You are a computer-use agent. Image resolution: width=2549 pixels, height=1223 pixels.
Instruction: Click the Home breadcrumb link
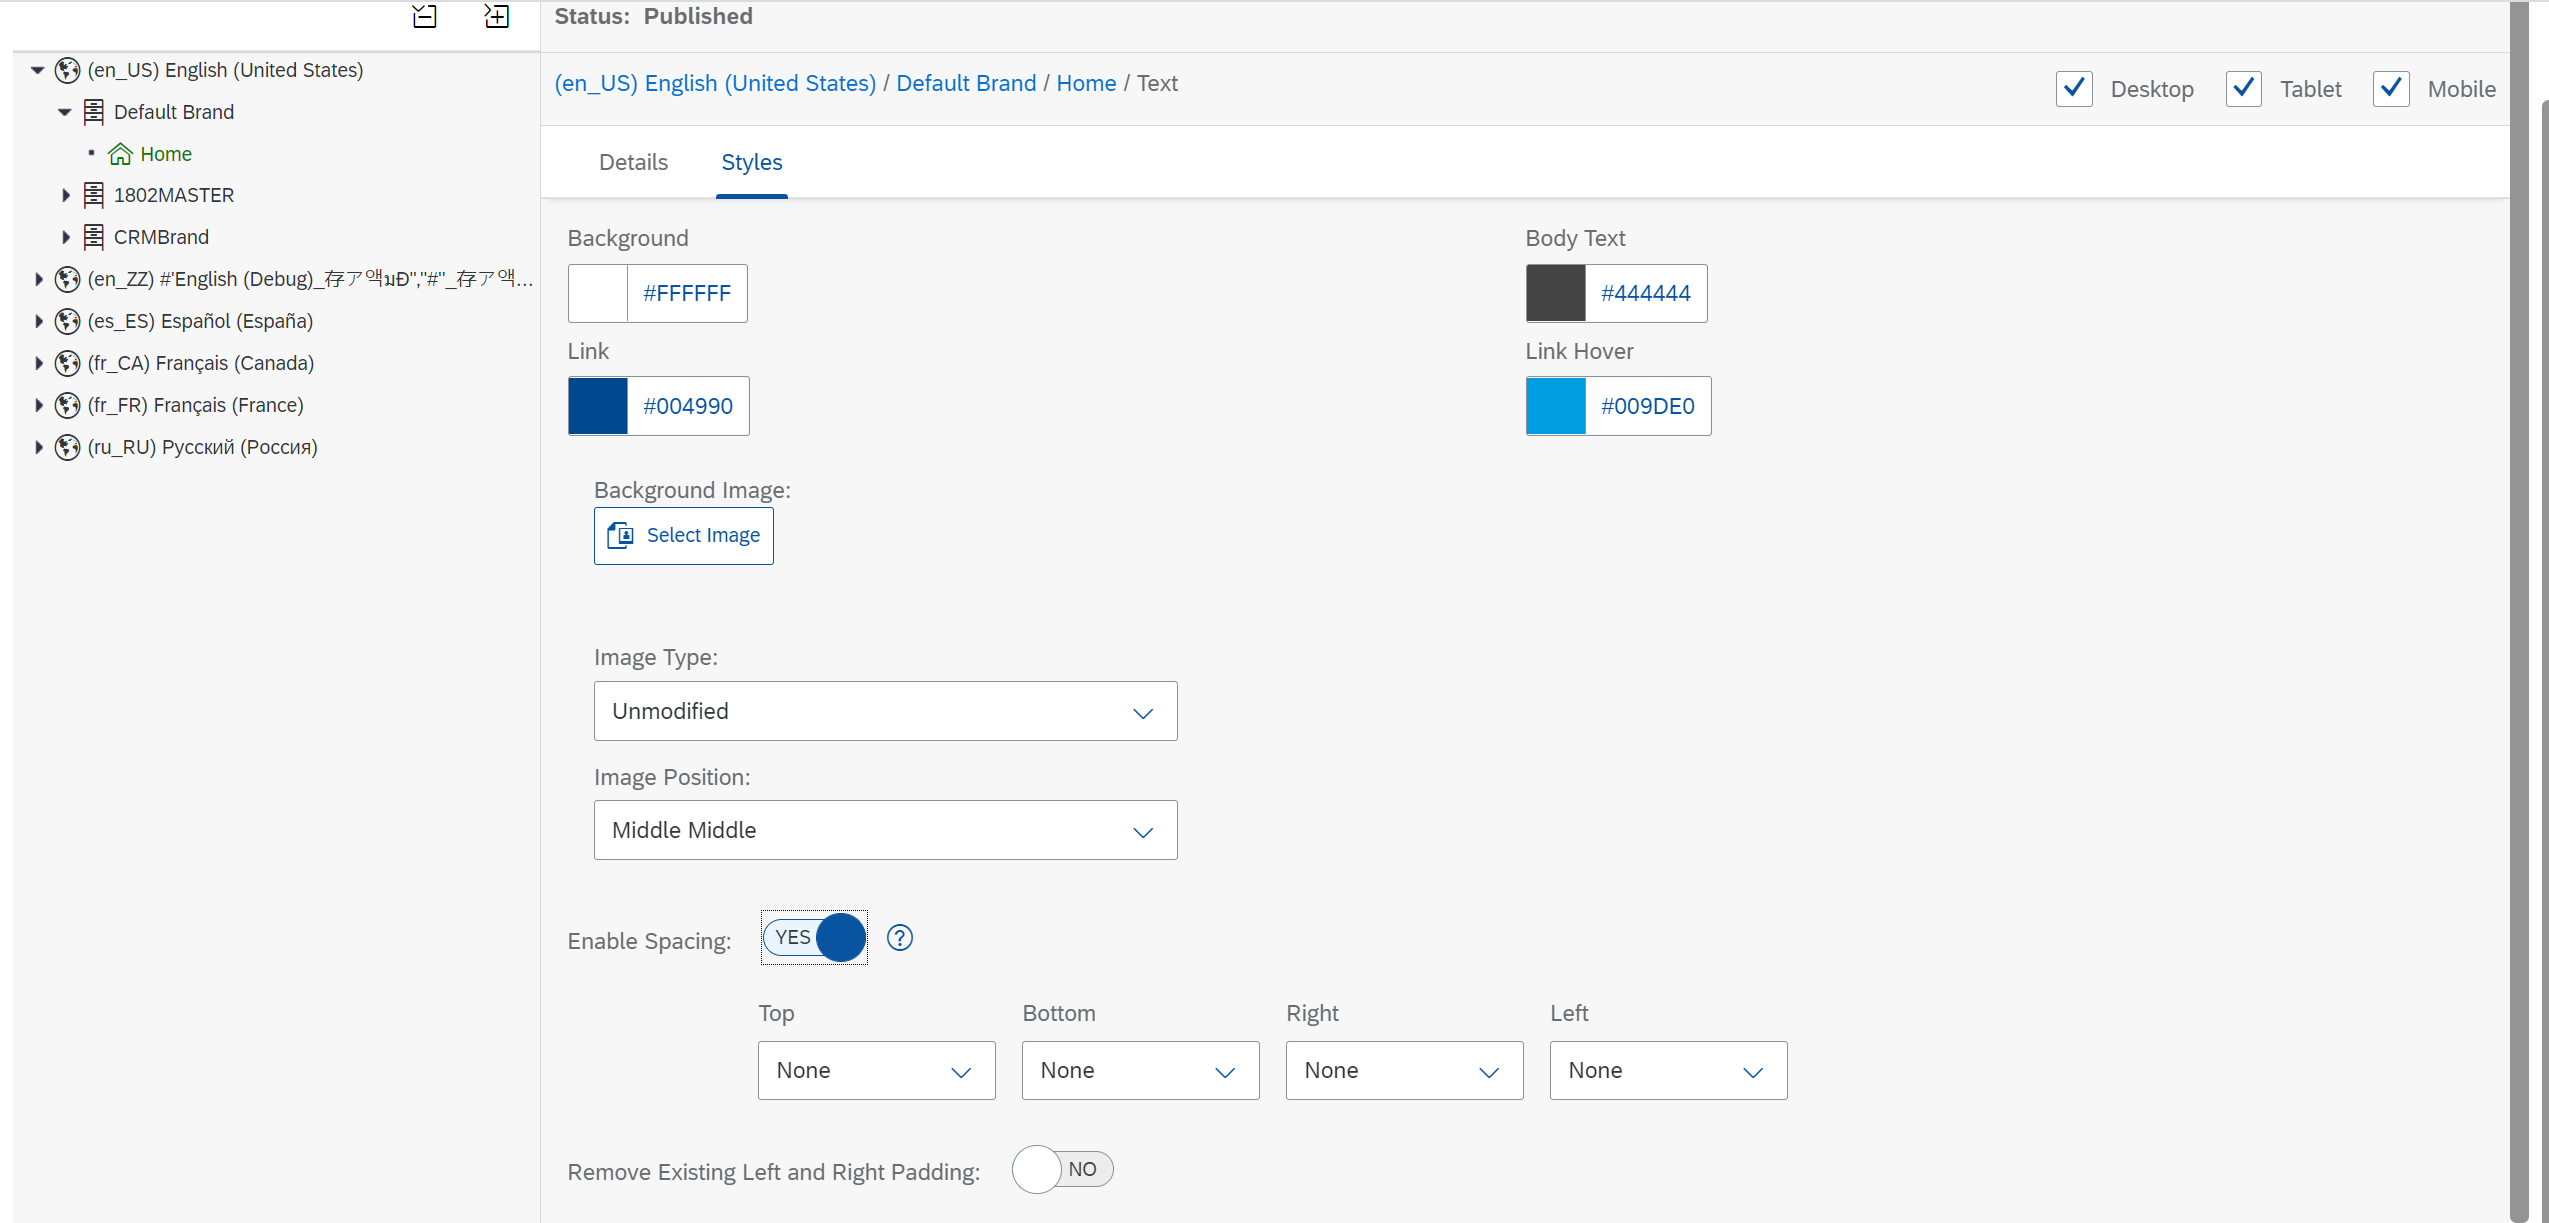point(1086,83)
